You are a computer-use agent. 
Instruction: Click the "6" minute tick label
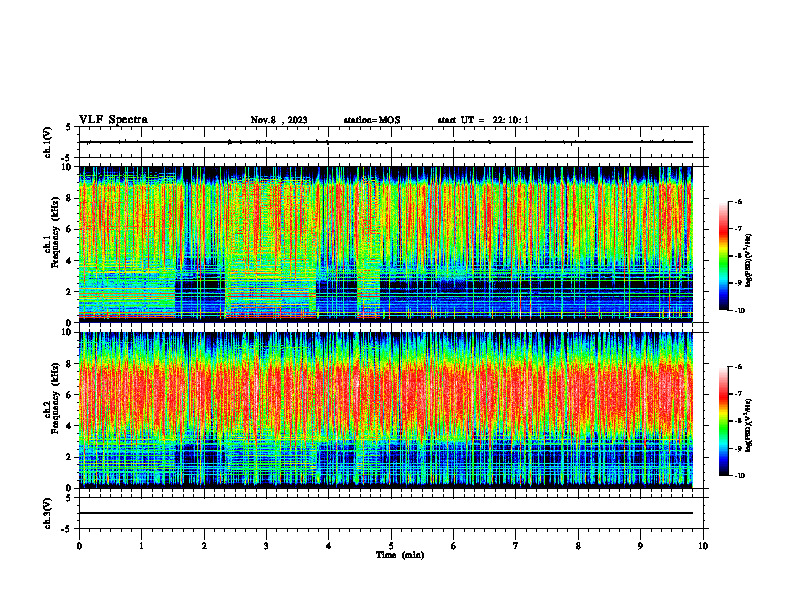point(454,546)
